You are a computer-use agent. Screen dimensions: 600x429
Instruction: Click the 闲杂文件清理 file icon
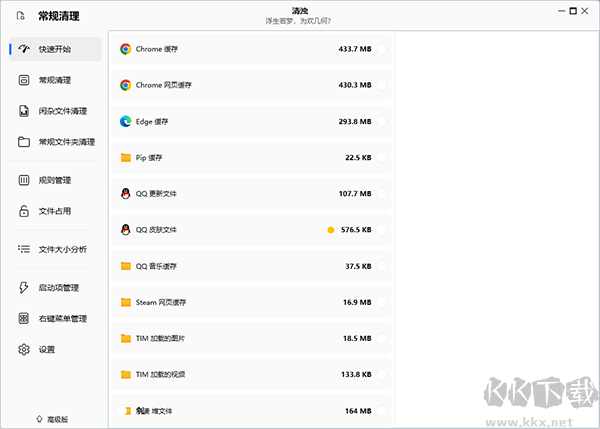point(24,111)
